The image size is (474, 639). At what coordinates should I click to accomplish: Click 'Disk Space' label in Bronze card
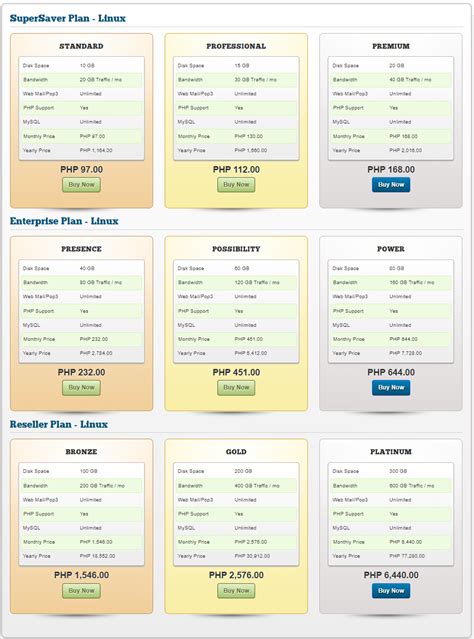coord(36,471)
